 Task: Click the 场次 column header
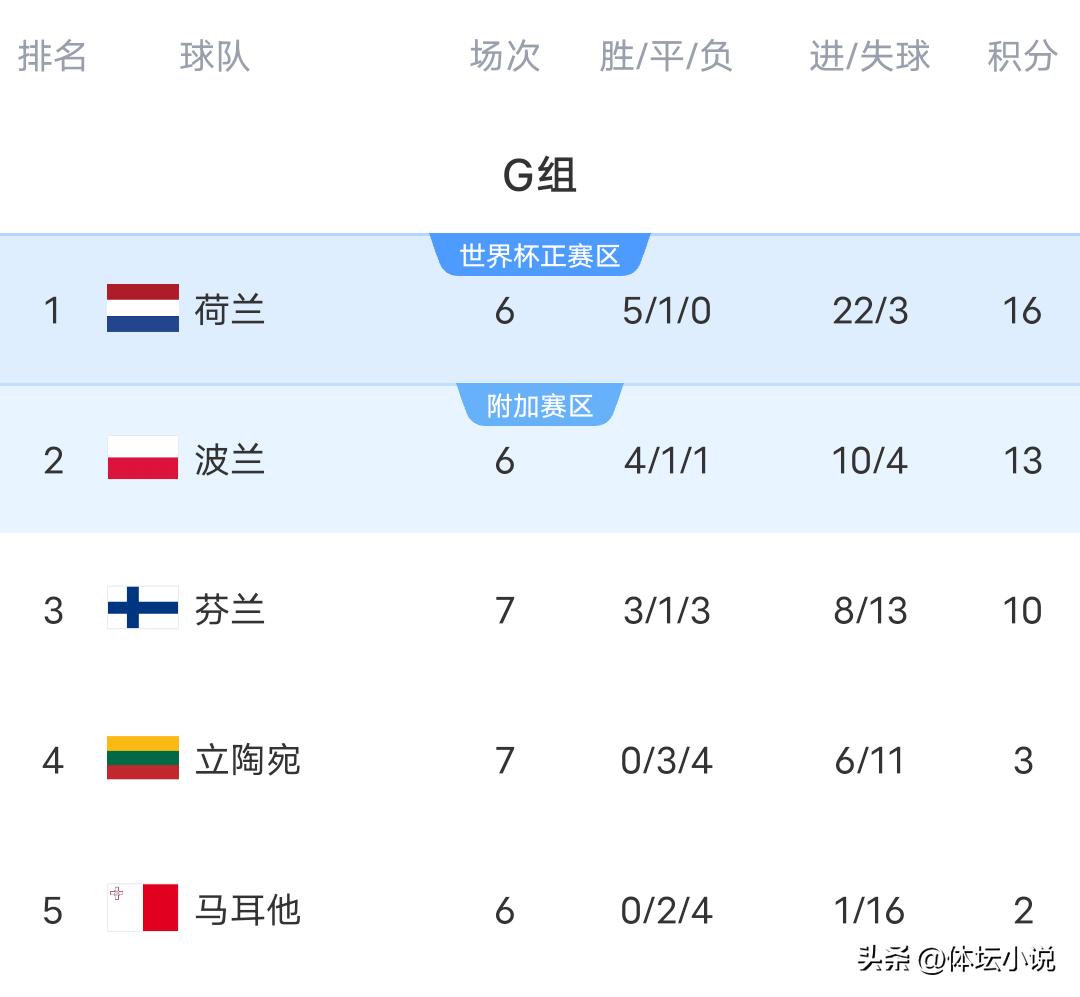click(505, 56)
